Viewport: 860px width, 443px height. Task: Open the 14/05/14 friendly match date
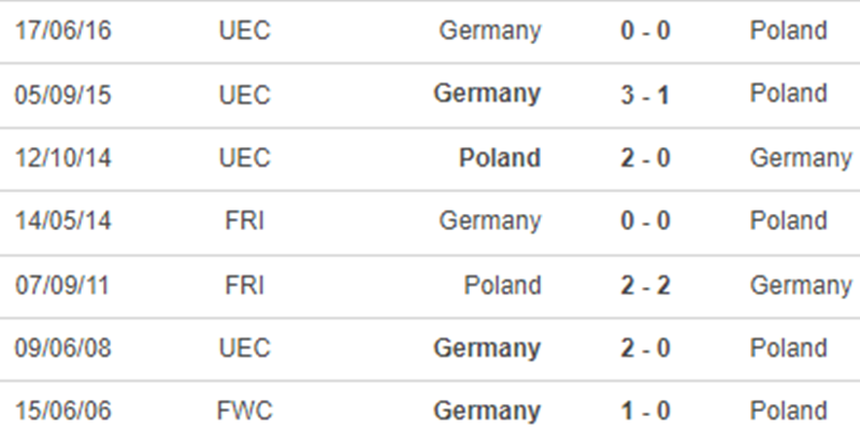(x=63, y=221)
